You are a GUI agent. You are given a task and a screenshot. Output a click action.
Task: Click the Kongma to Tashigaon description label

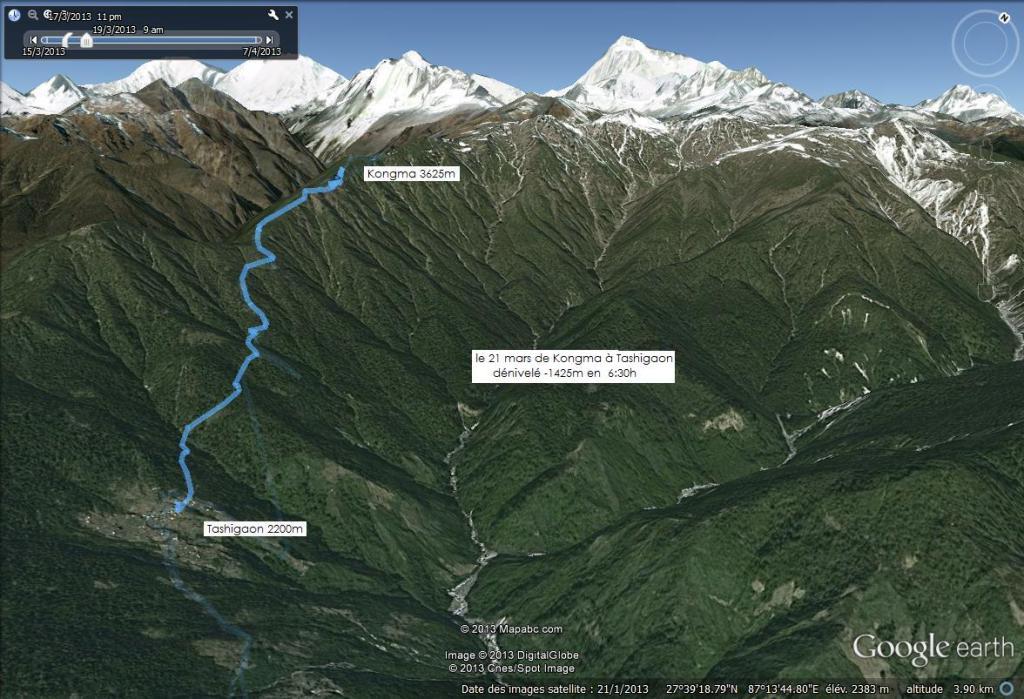(573, 366)
